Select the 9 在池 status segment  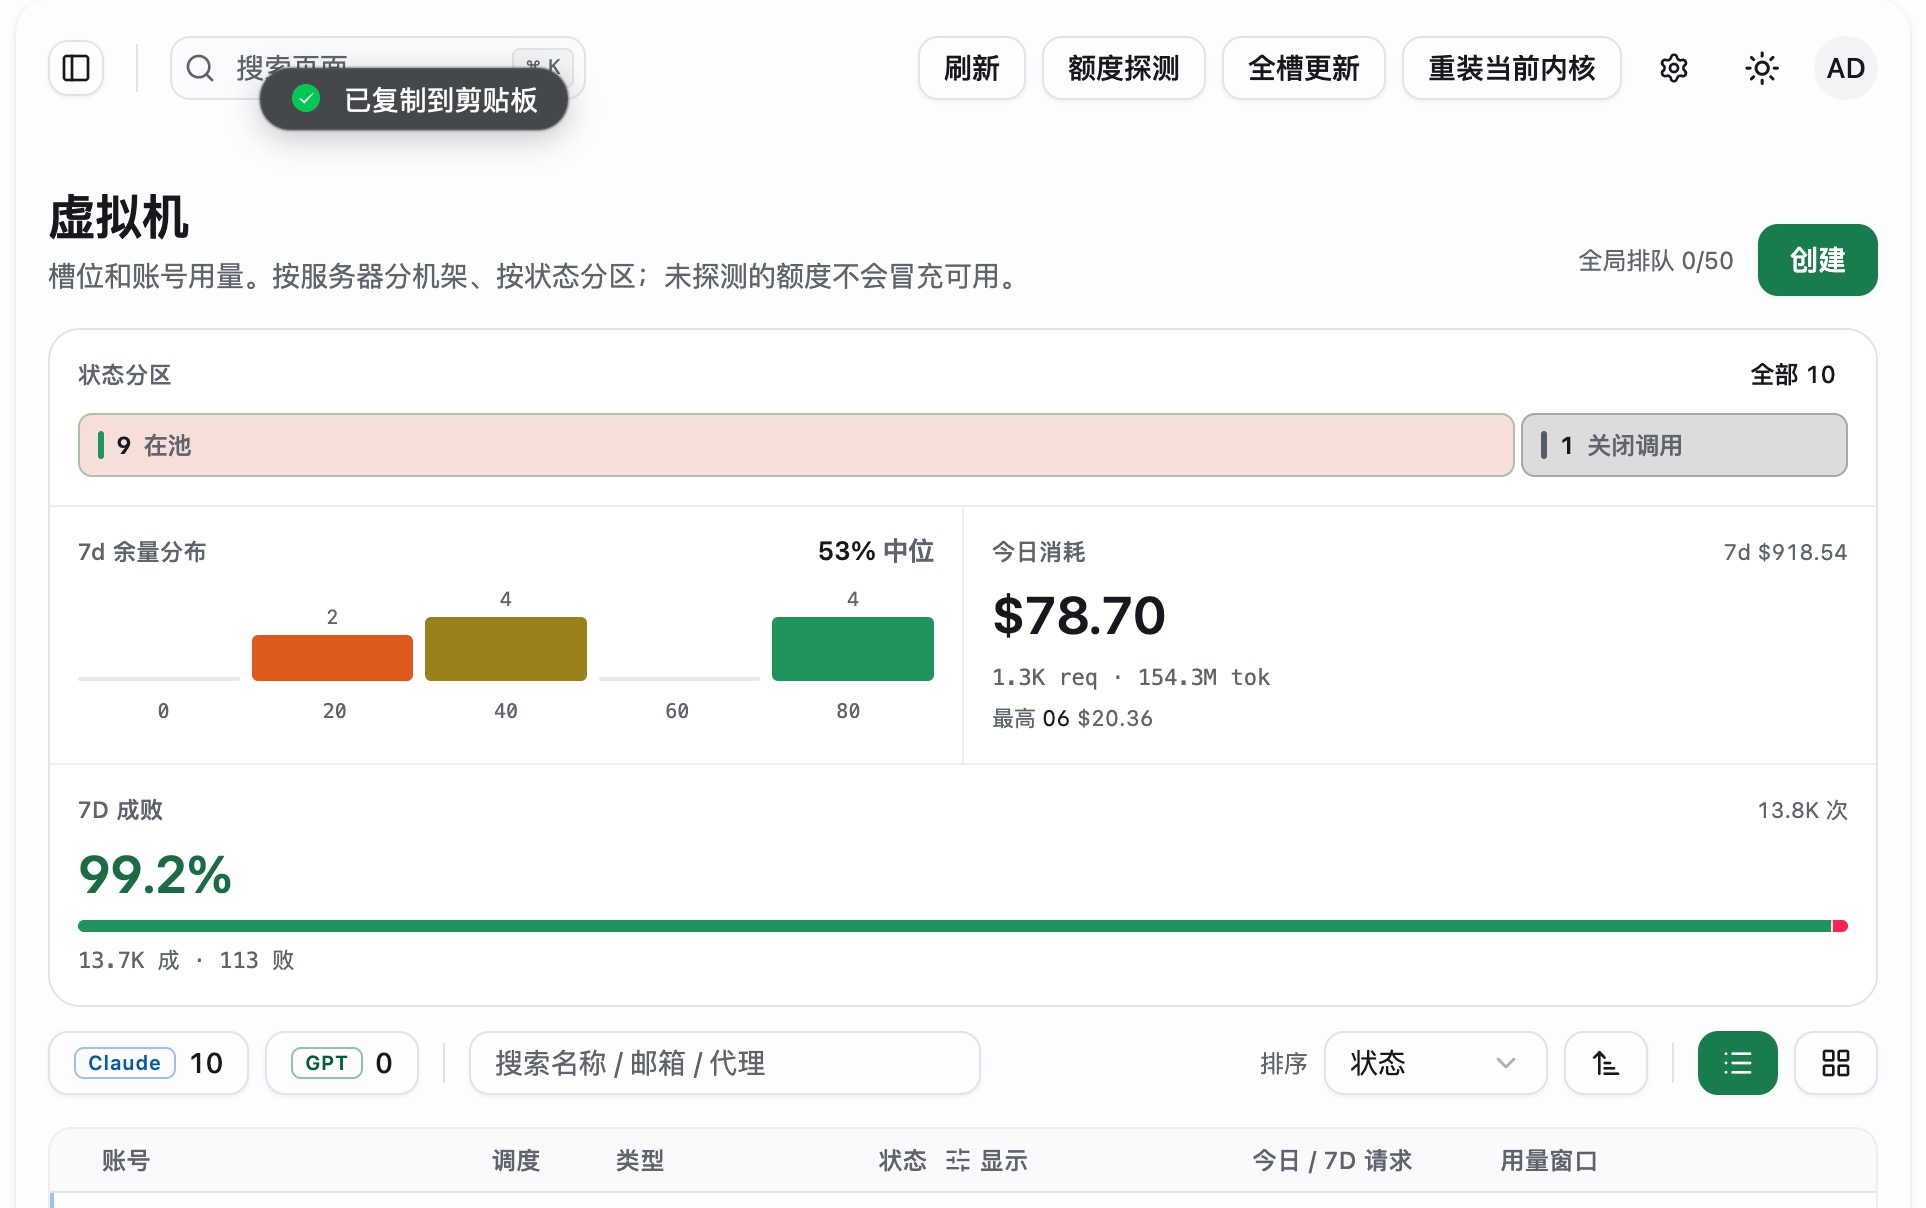[x=796, y=445]
